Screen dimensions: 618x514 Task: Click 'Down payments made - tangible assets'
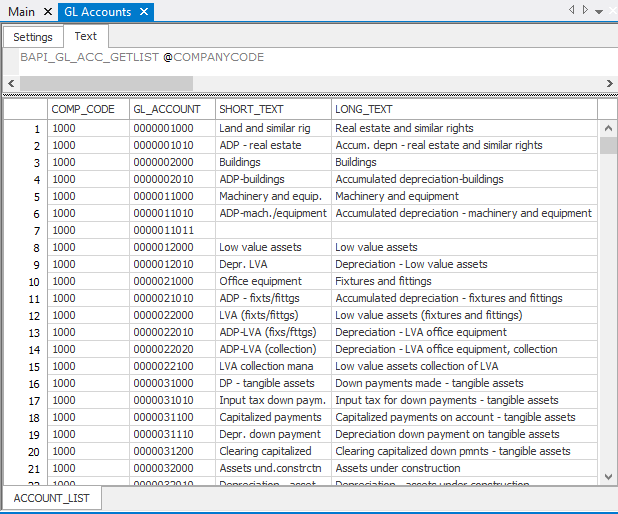coord(464,383)
